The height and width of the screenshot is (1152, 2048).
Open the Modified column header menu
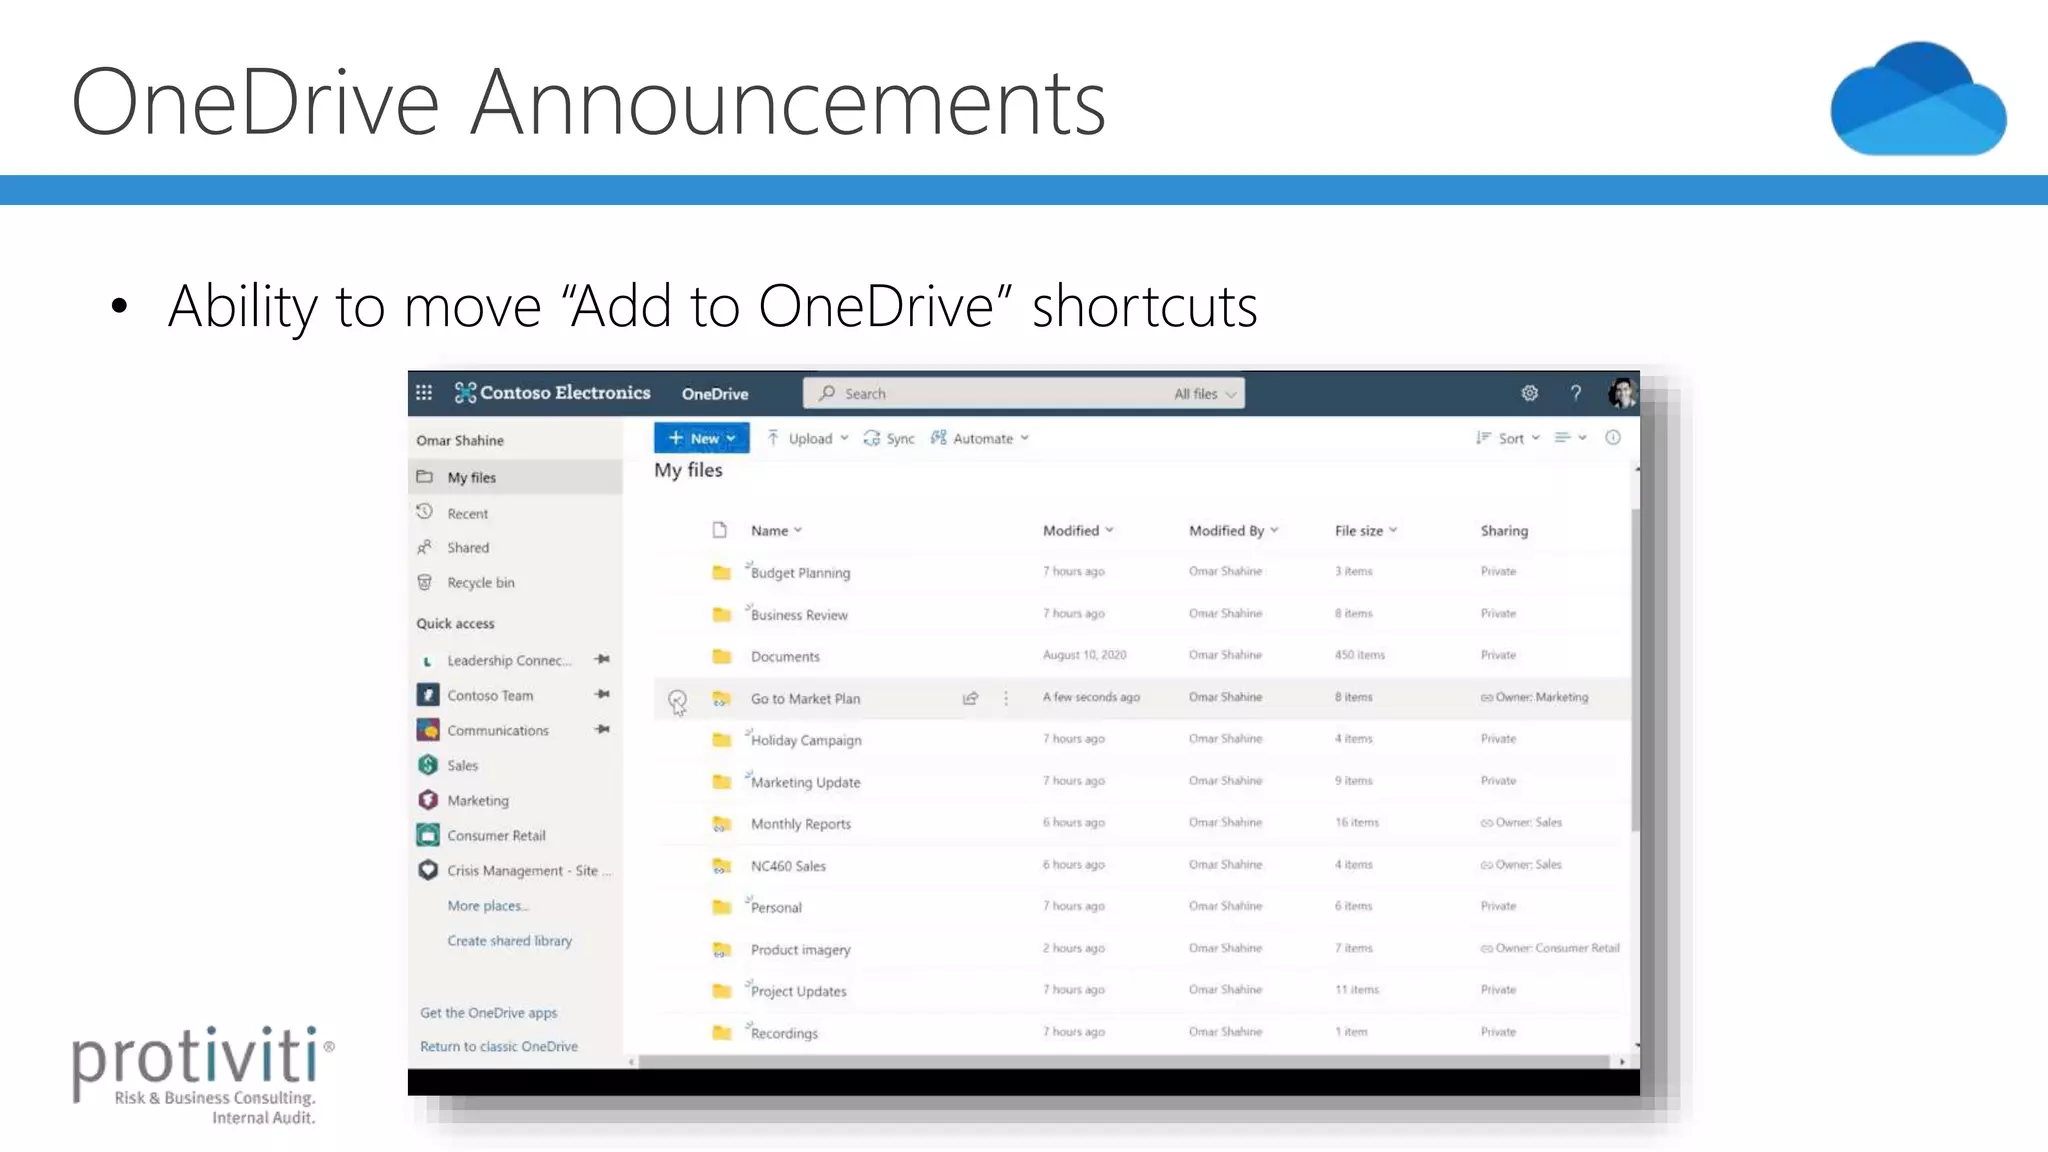1078,530
